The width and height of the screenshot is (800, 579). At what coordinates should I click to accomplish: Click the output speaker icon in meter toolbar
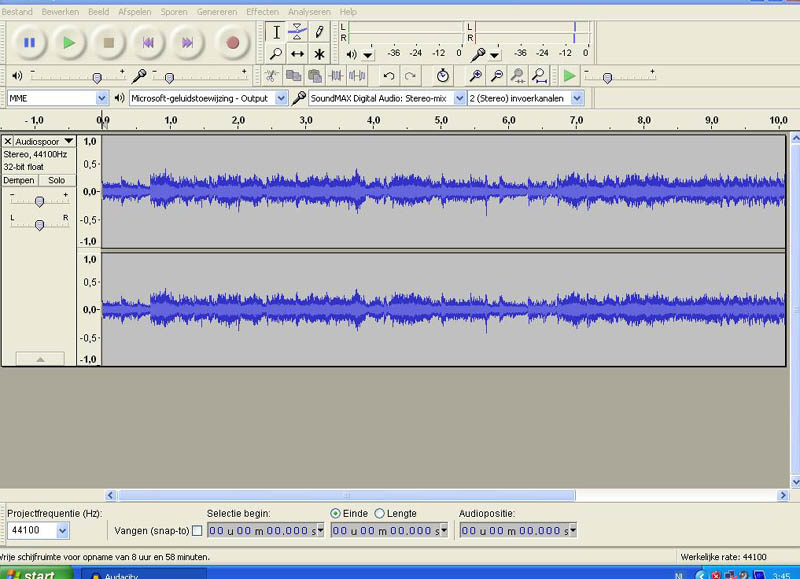351,54
